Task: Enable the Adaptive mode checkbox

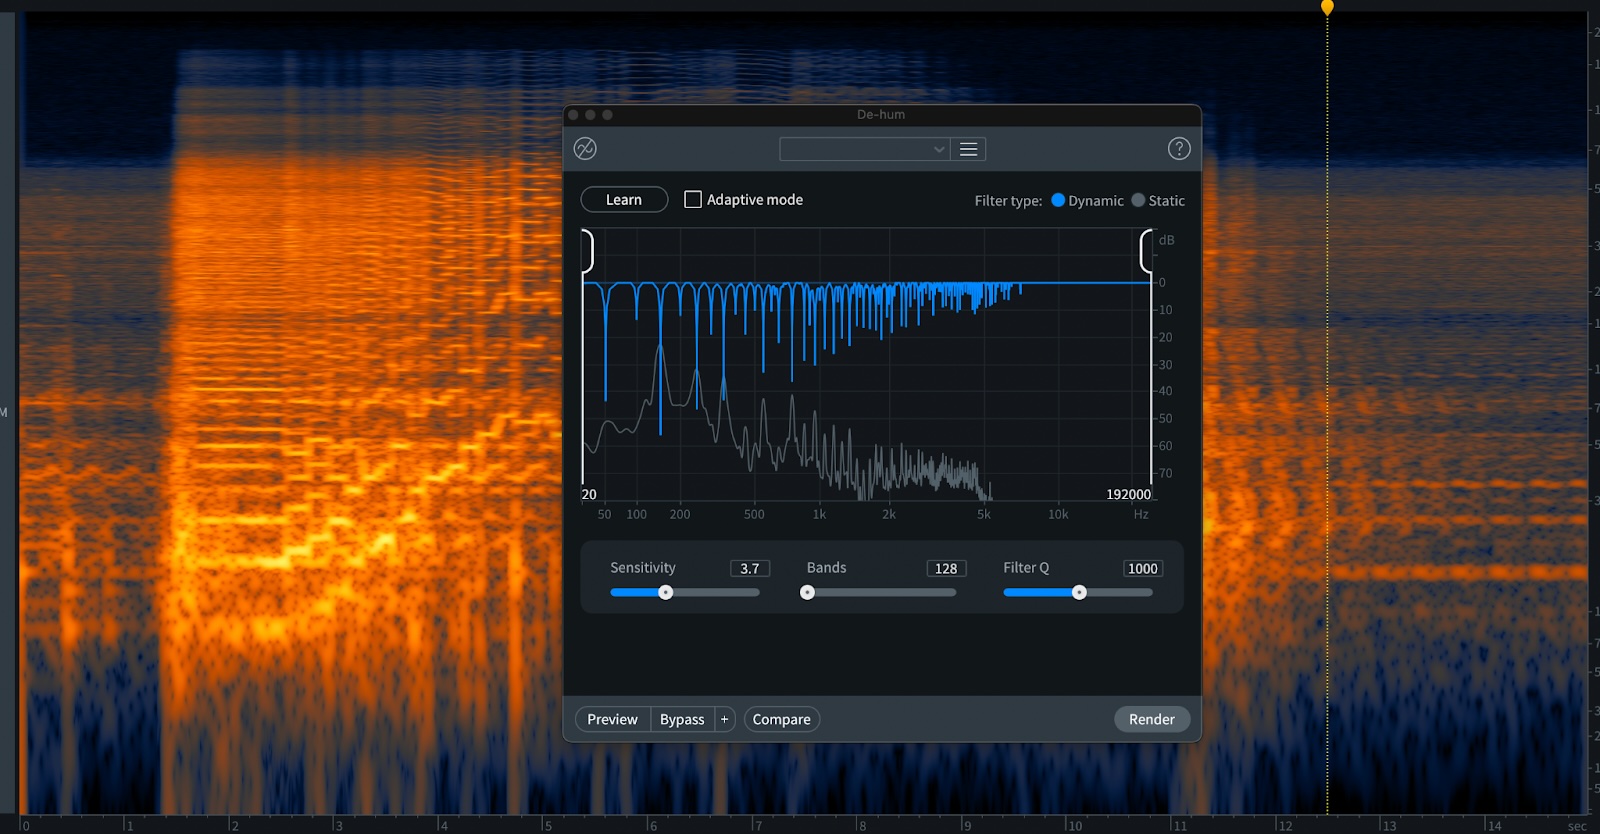Action: (x=692, y=199)
